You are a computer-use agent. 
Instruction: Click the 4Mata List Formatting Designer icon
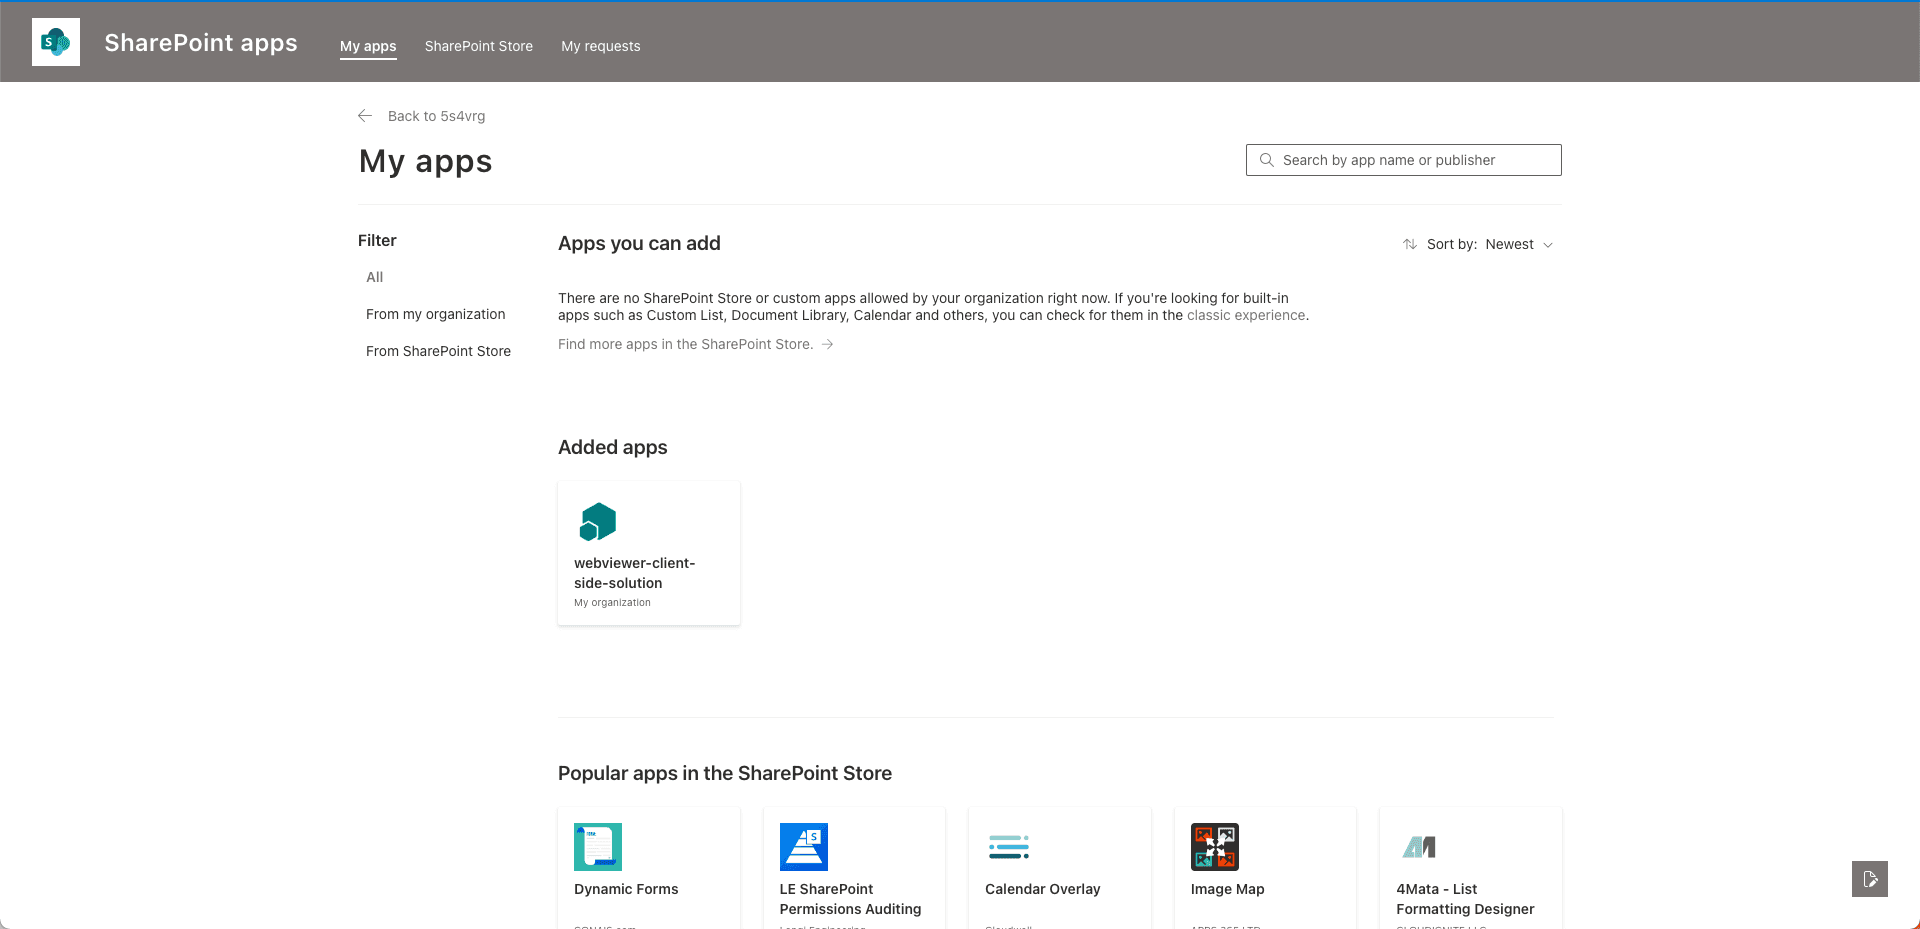click(x=1419, y=847)
